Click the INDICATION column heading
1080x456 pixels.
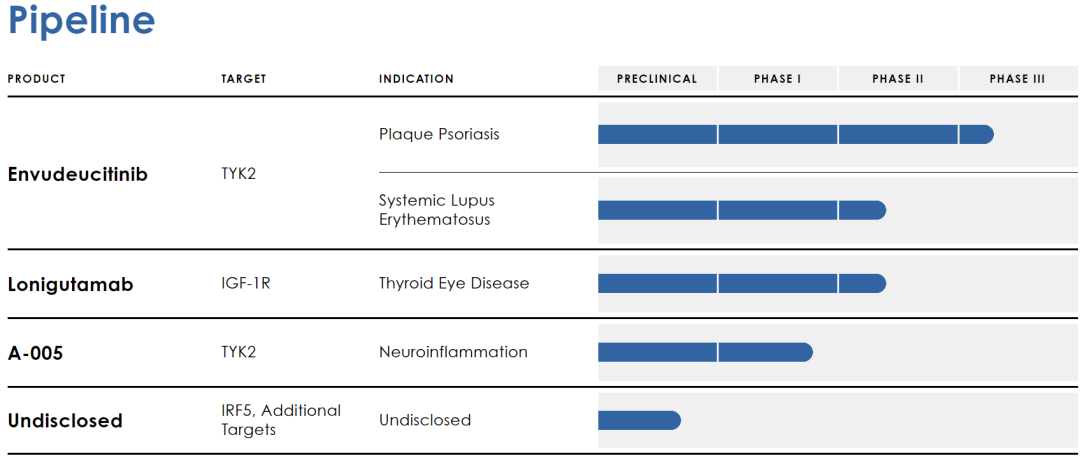tap(416, 79)
